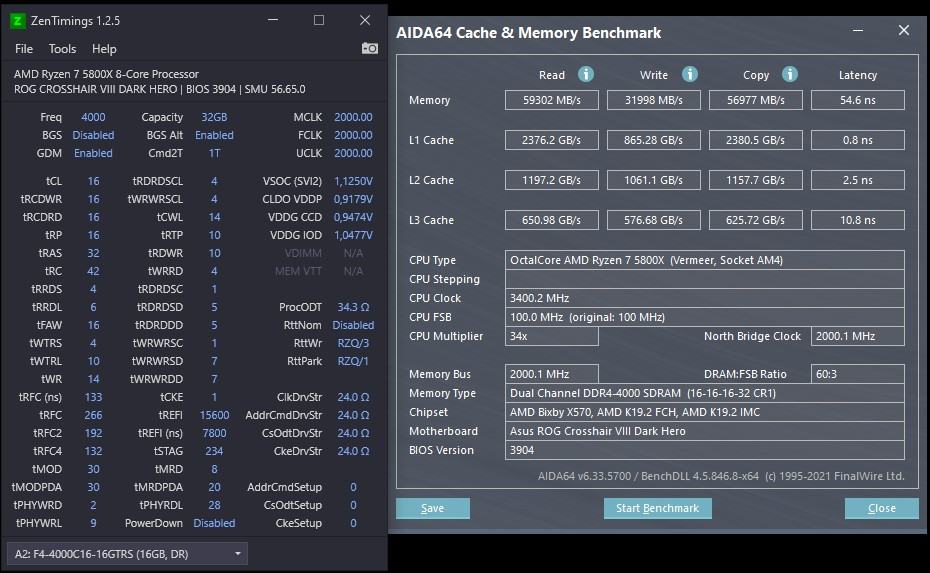The width and height of the screenshot is (930, 573).
Task: Click the L3 Cache Read value 650.98 GB/s
Action: pos(552,220)
